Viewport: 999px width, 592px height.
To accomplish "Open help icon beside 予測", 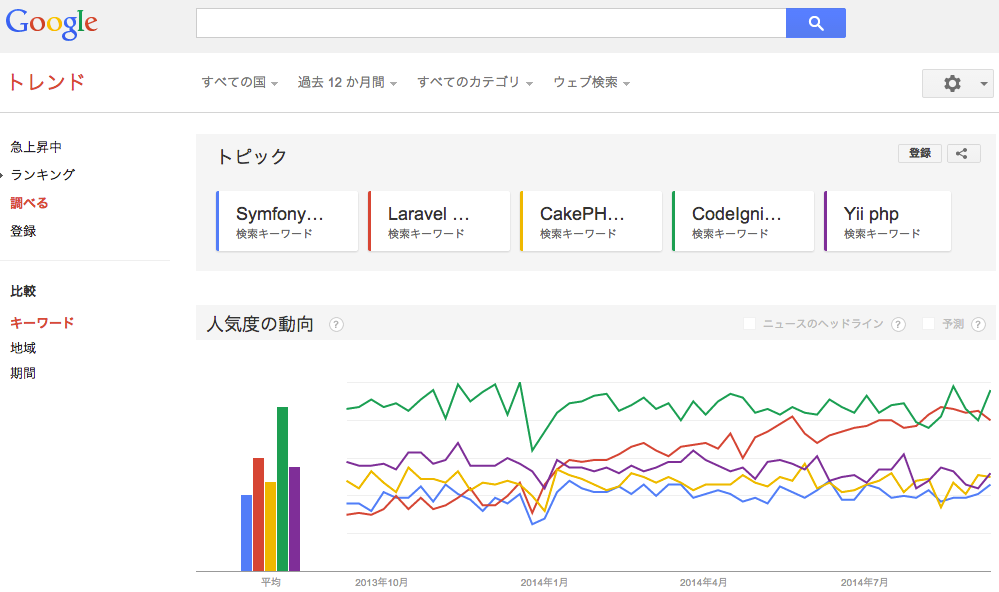I will (x=978, y=324).
